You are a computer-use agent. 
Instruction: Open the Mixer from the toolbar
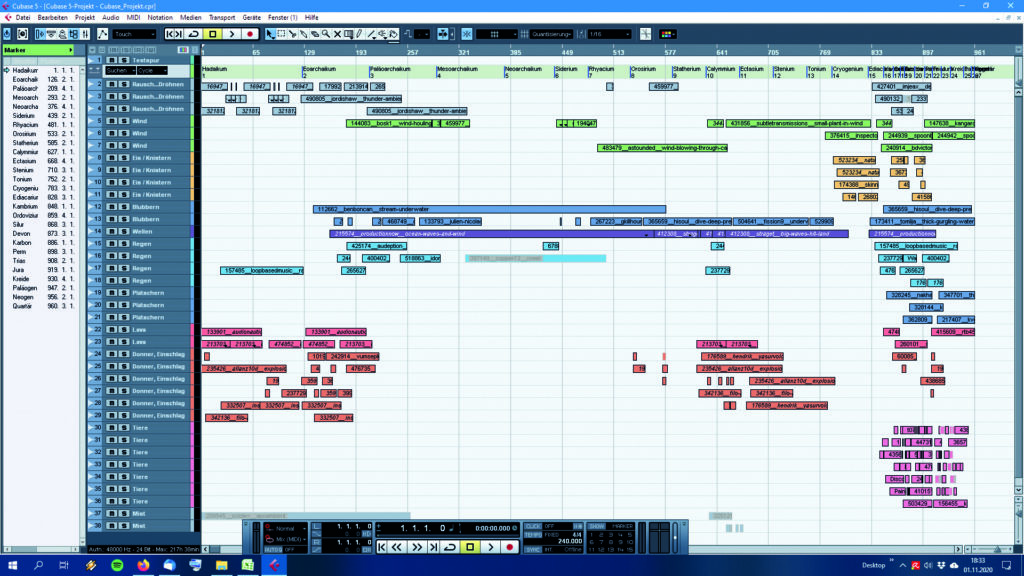[x=85, y=34]
